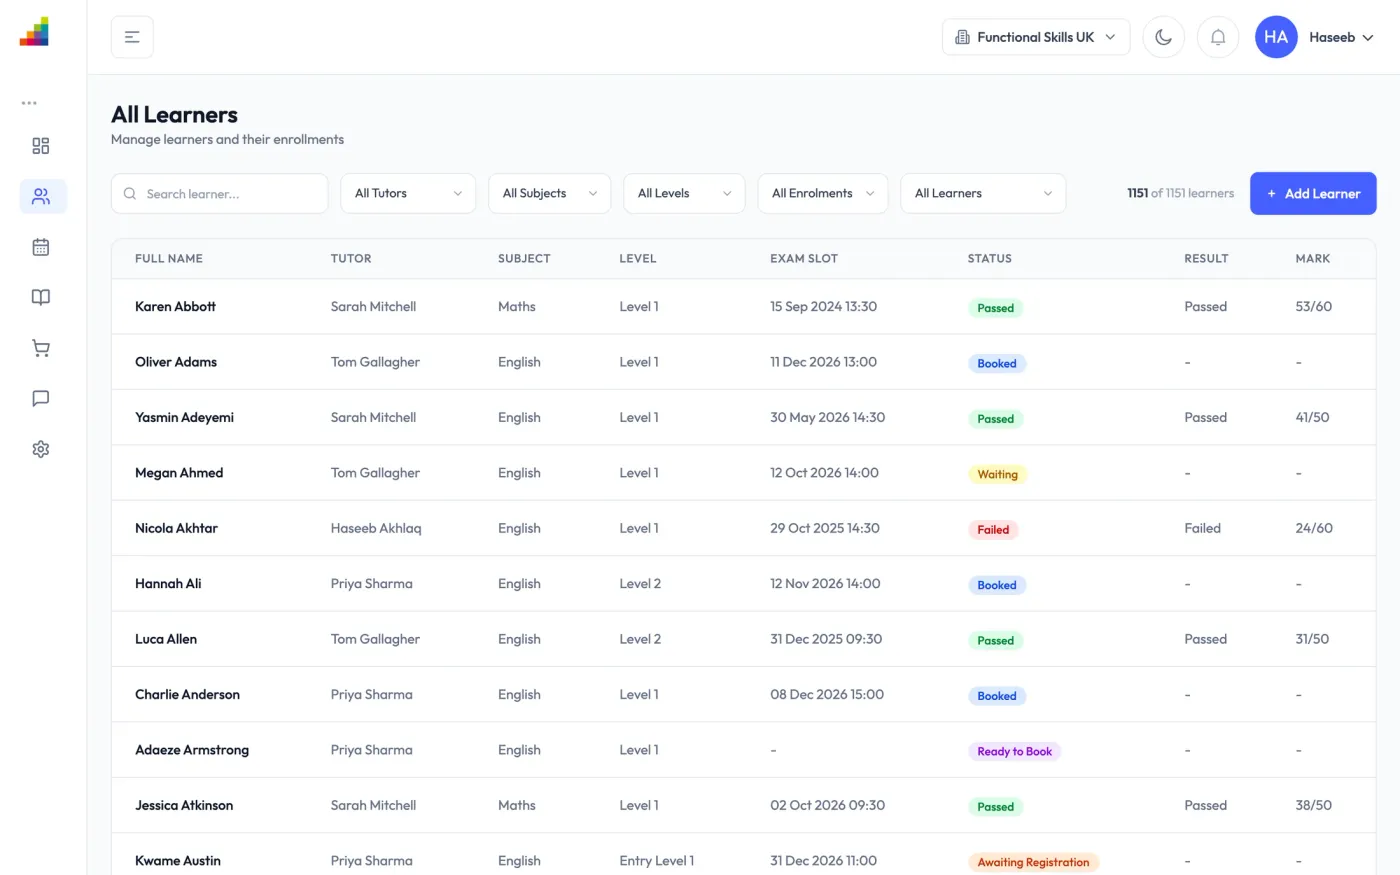The height and width of the screenshot is (875, 1400).
Task: Click the three-dots ellipsis in sidebar
Action: (x=29, y=103)
